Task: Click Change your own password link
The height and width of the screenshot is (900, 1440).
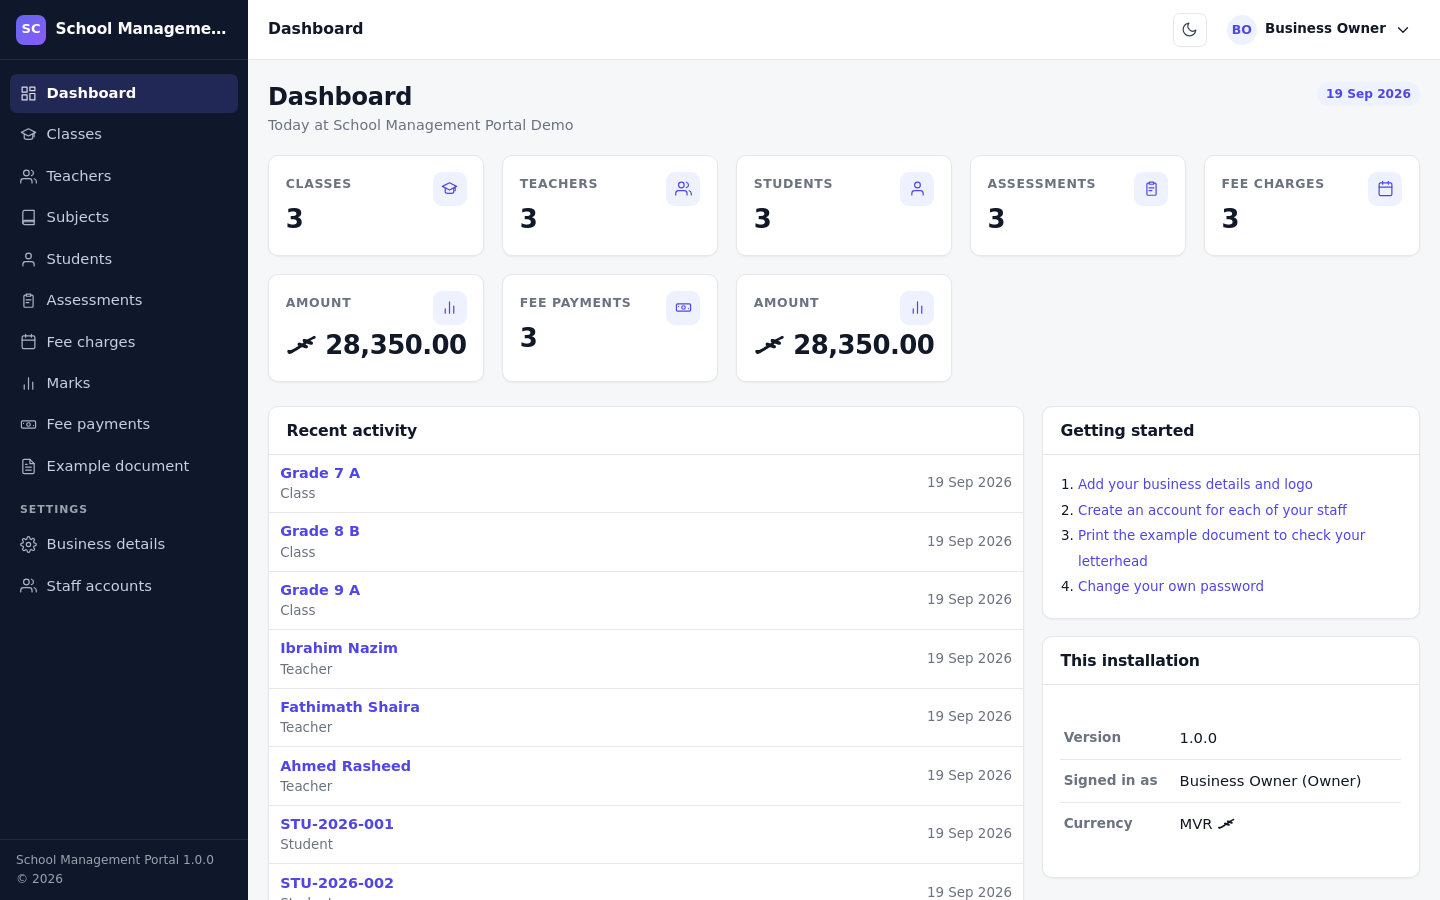Action: tap(1171, 586)
